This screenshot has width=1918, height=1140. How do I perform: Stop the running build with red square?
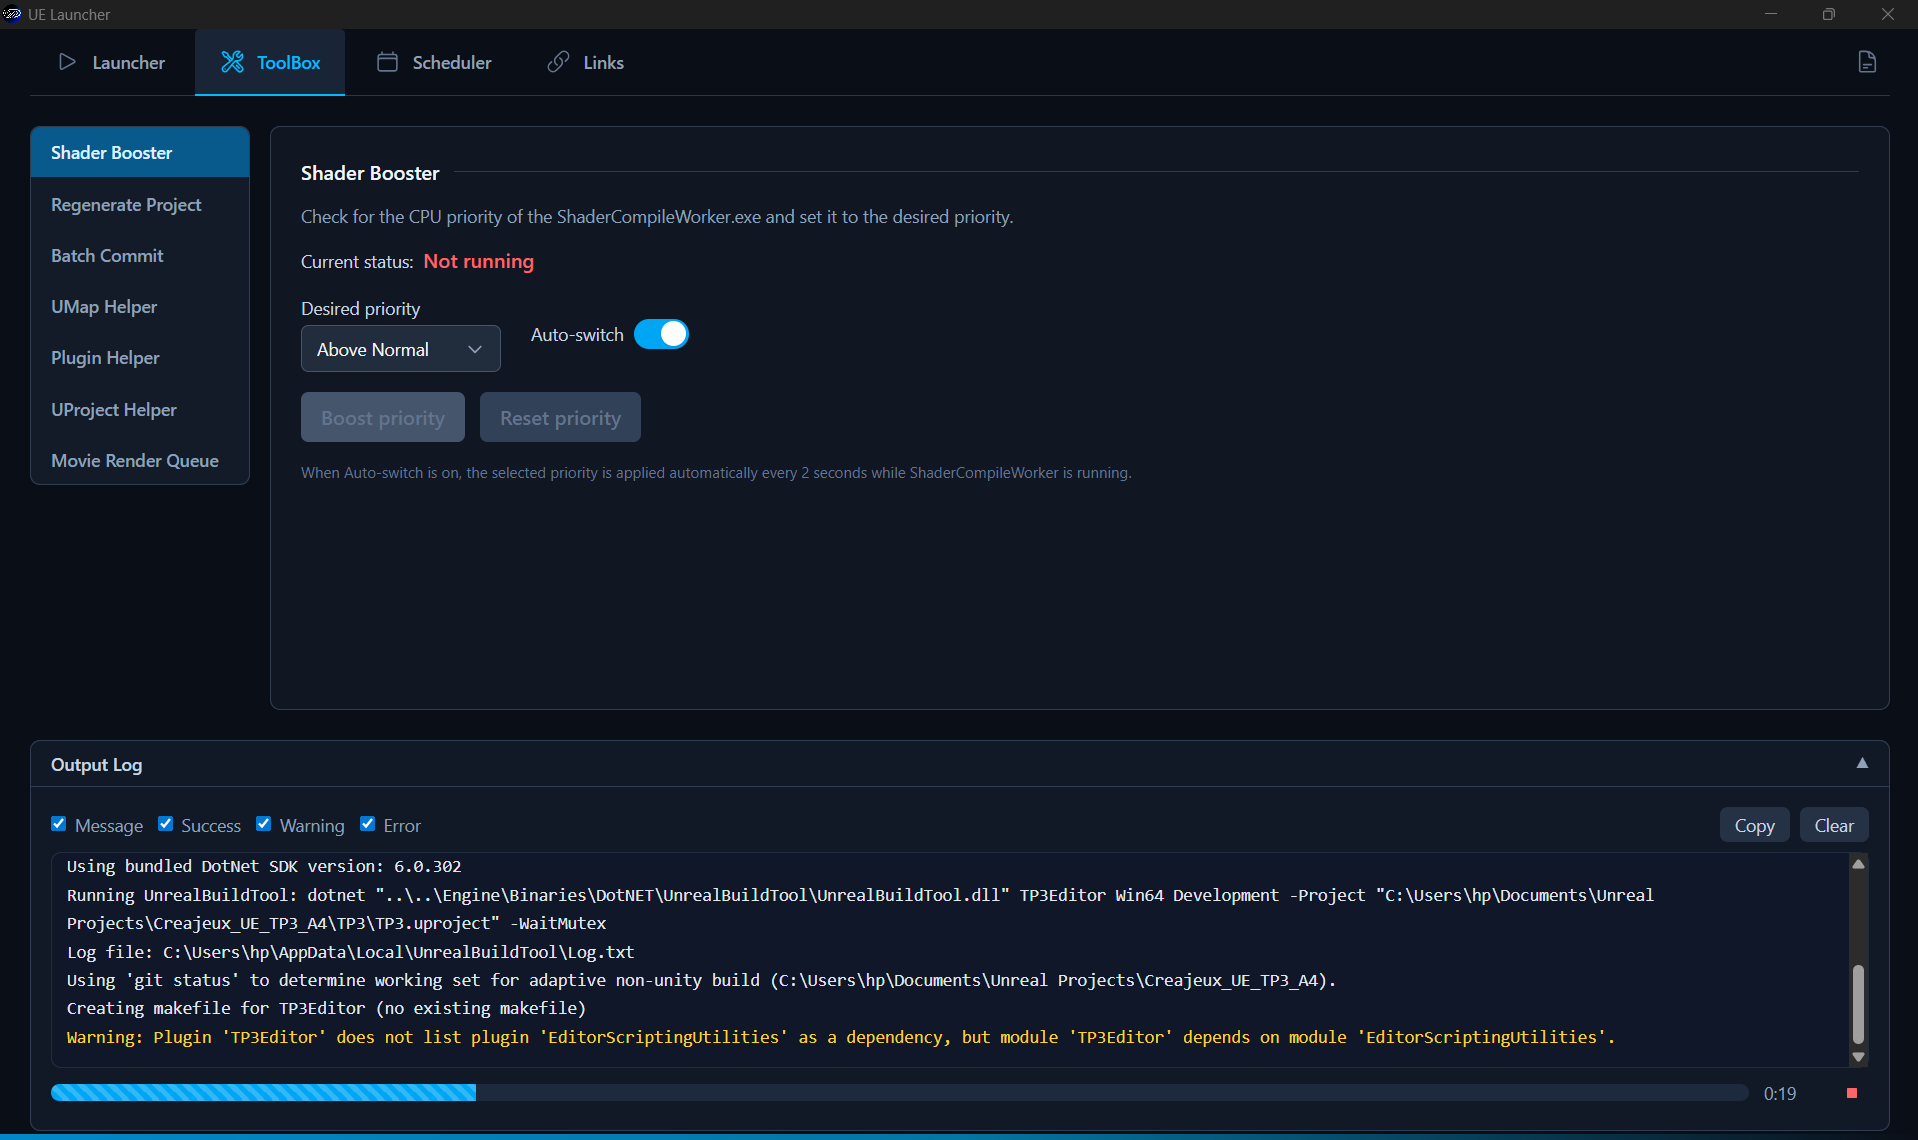[1852, 1093]
